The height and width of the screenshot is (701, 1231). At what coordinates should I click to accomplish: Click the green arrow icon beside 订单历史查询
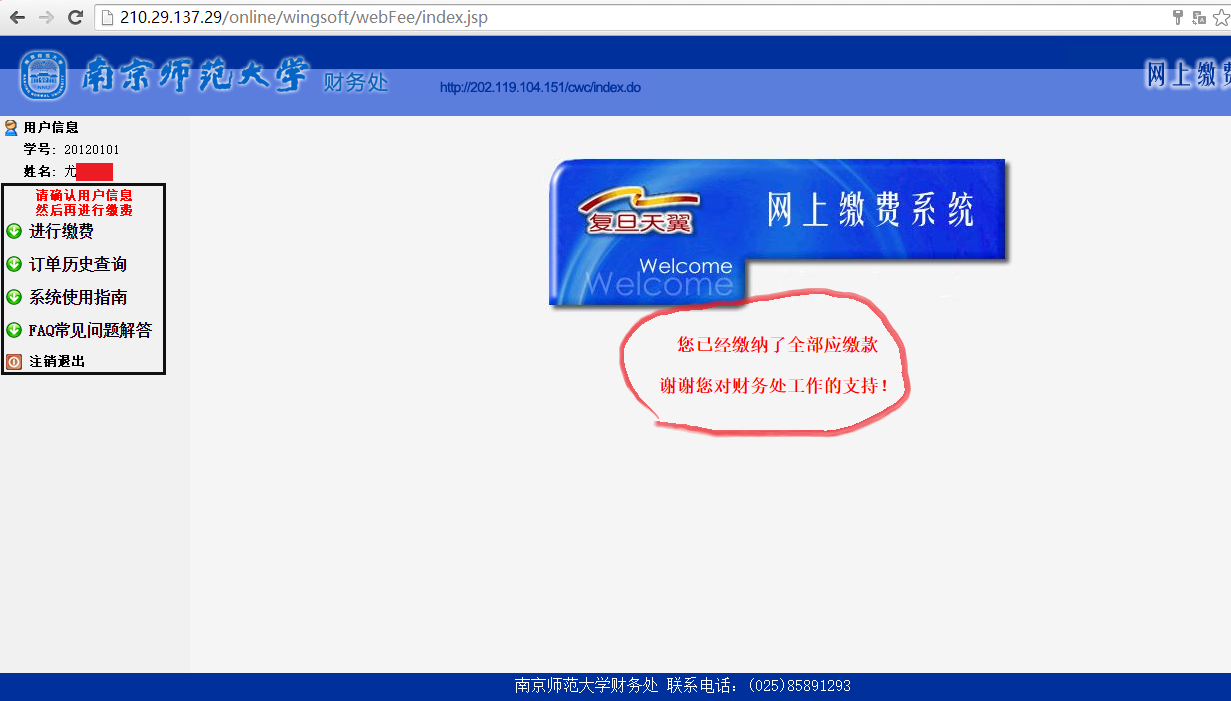14,265
